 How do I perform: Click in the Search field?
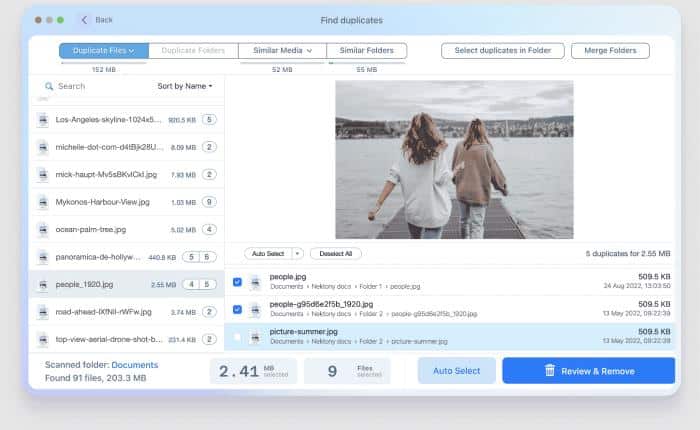coord(96,86)
